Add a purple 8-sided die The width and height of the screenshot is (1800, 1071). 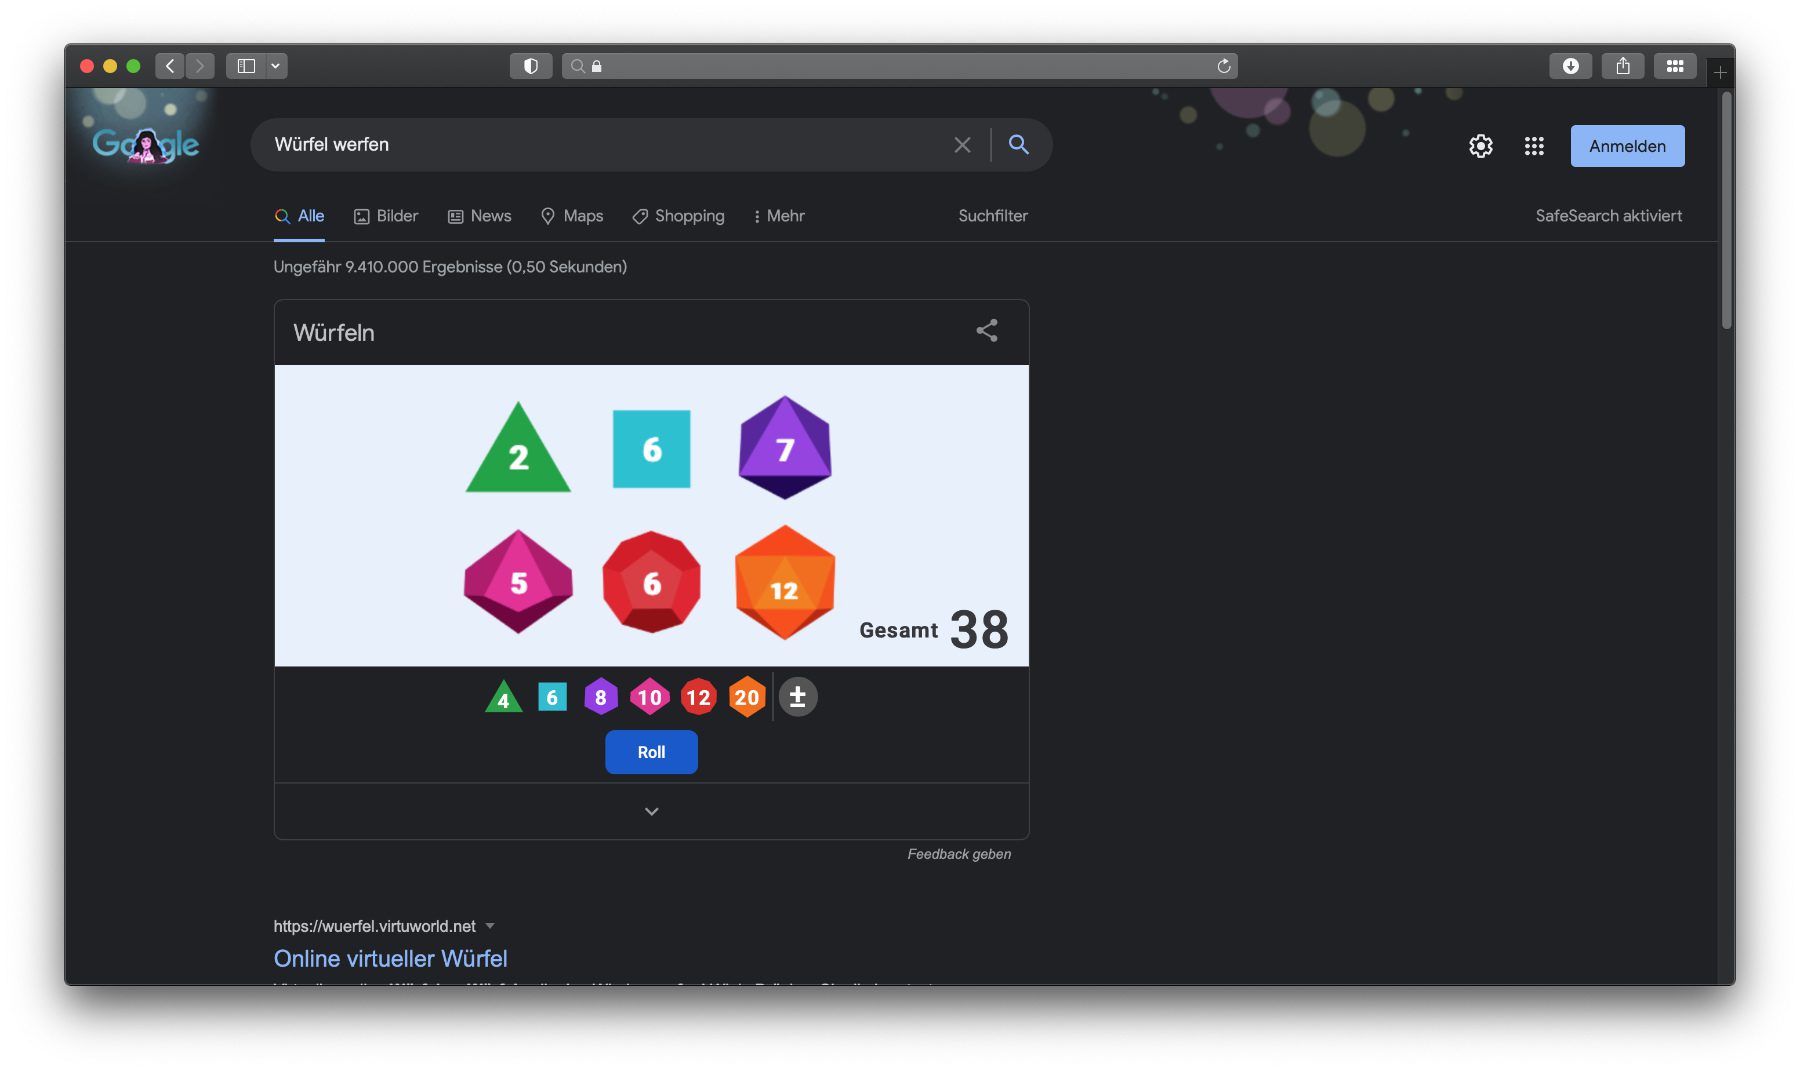(x=600, y=697)
